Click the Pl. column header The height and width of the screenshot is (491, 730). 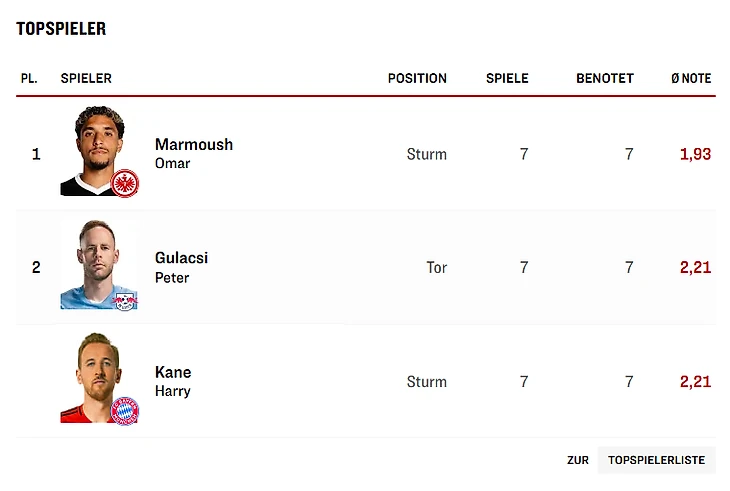[29, 78]
